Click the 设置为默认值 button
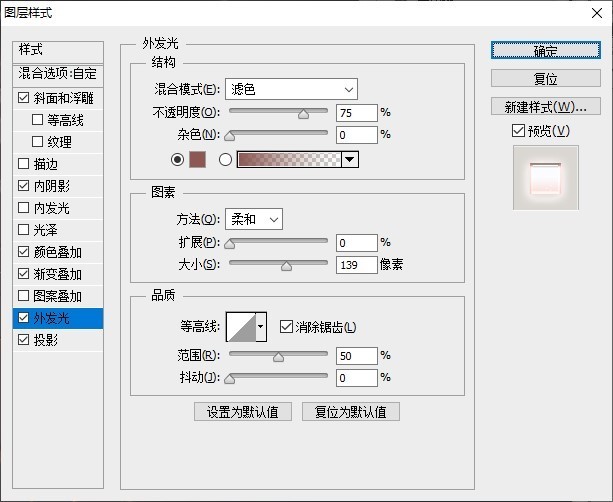 [243, 412]
